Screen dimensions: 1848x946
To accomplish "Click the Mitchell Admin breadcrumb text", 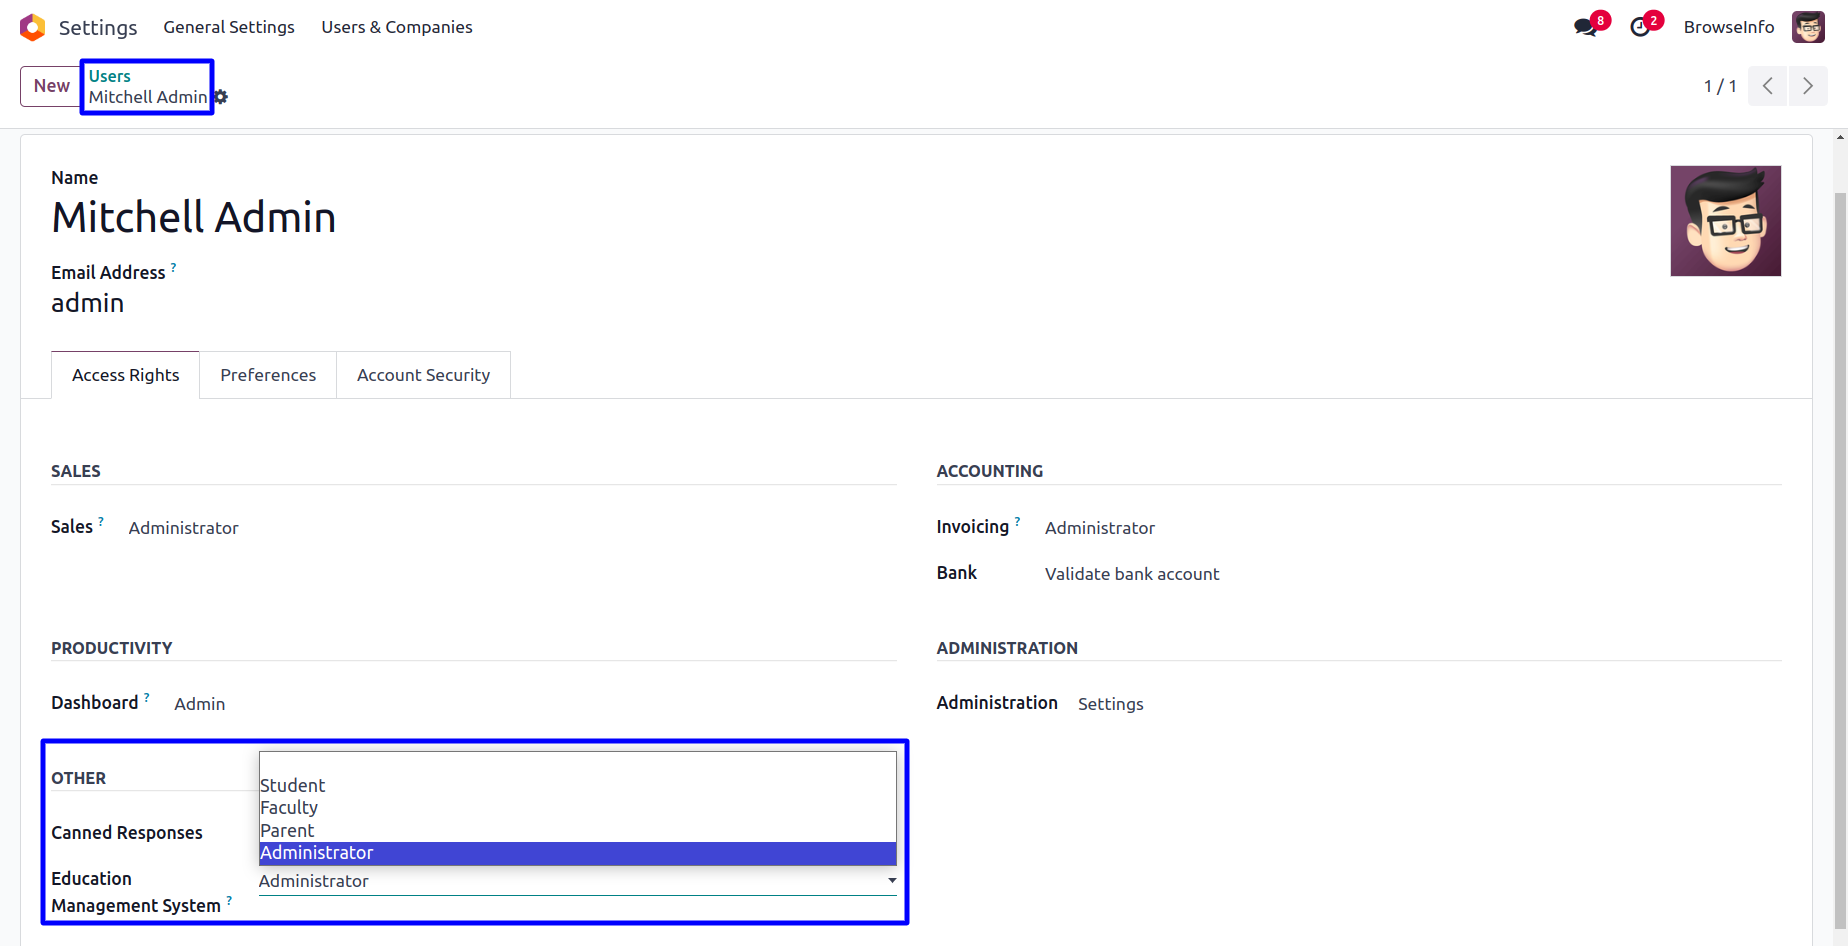I will tap(148, 97).
